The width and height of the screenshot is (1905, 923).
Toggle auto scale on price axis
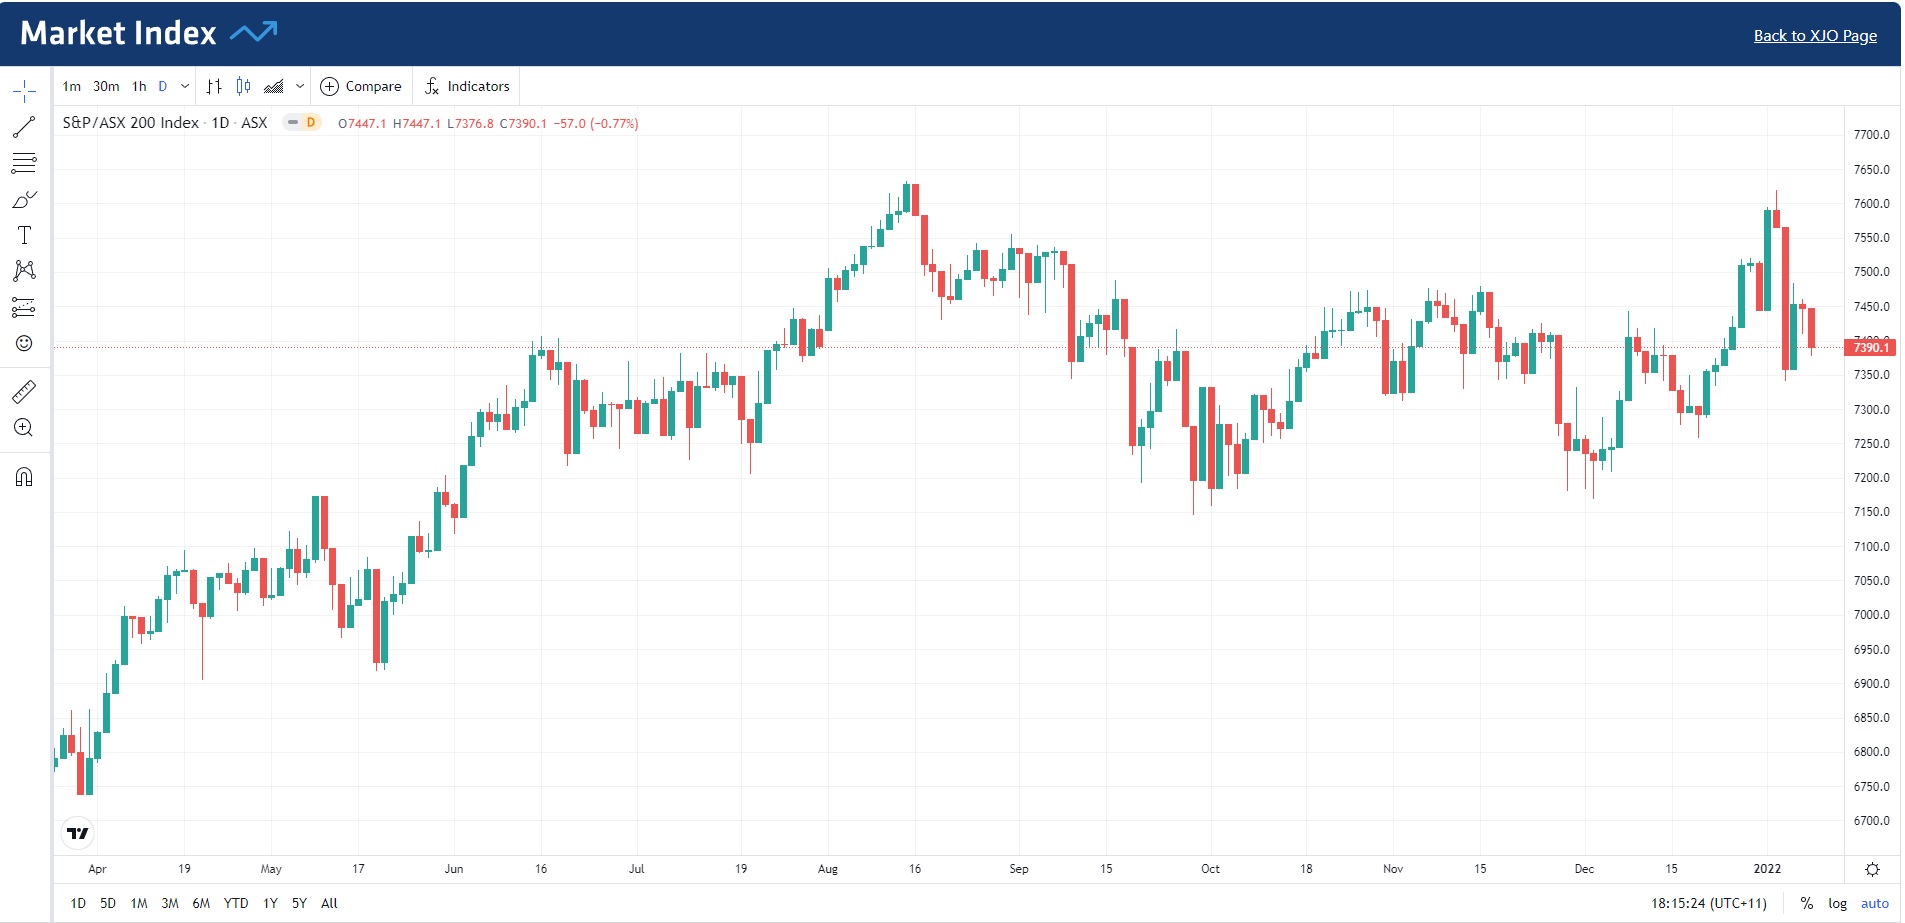pos(1874,903)
